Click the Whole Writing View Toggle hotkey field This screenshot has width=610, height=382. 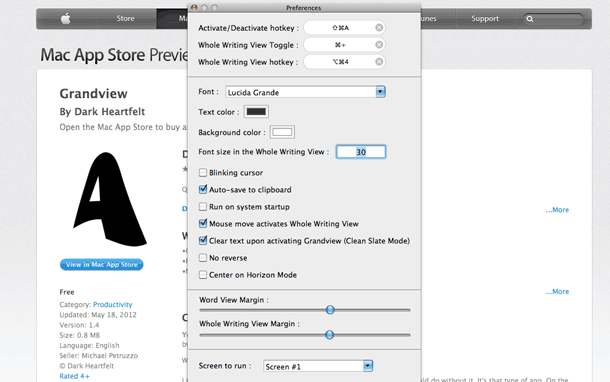[x=344, y=45]
